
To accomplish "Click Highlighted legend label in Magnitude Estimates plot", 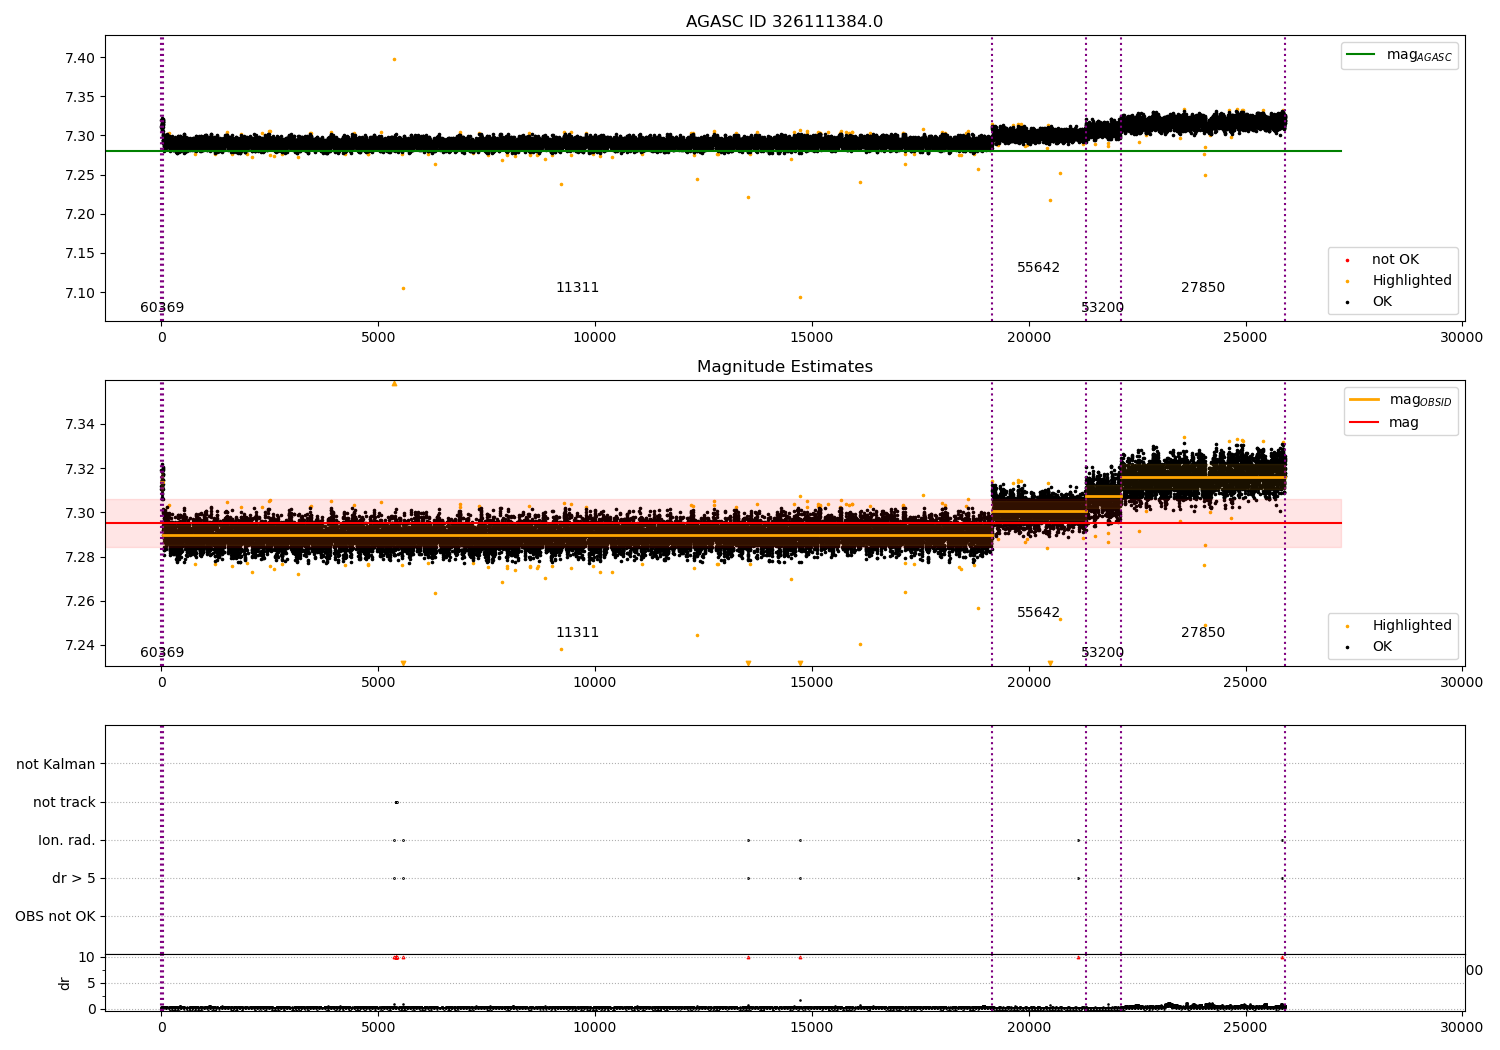I will pyautogui.click(x=1411, y=626).
